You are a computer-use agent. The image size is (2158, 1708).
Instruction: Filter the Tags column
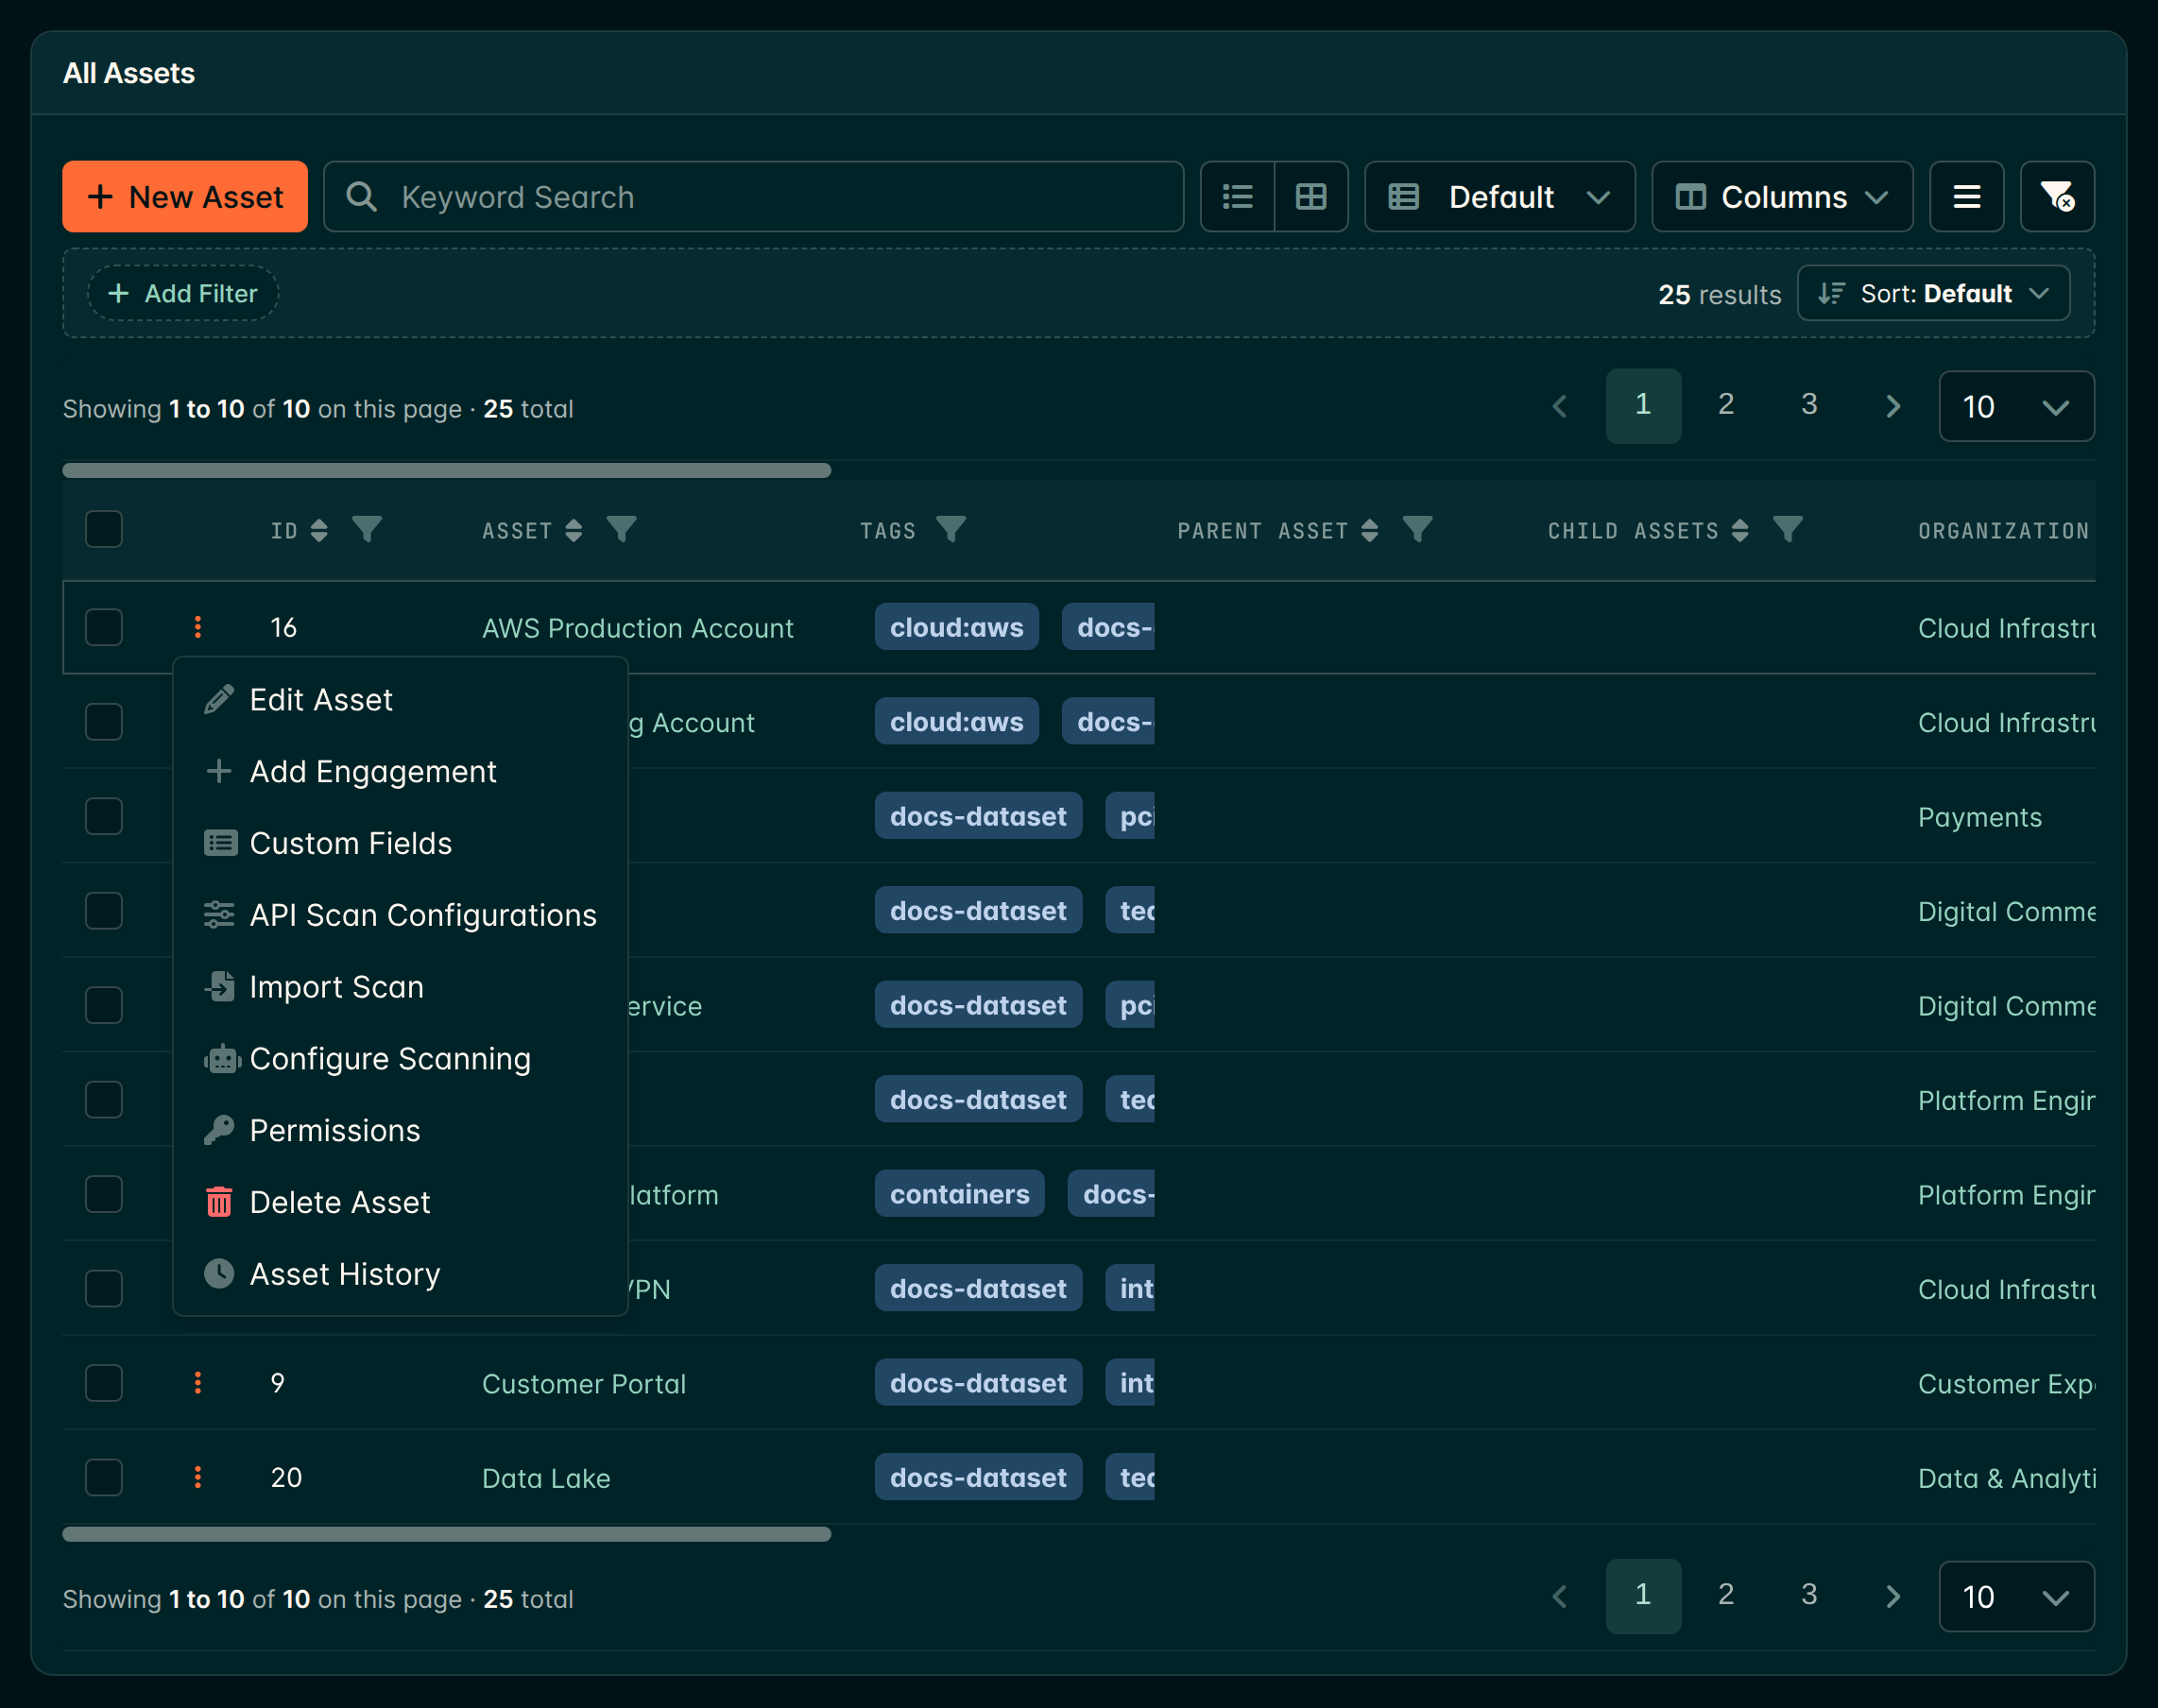pyautogui.click(x=951, y=530)
